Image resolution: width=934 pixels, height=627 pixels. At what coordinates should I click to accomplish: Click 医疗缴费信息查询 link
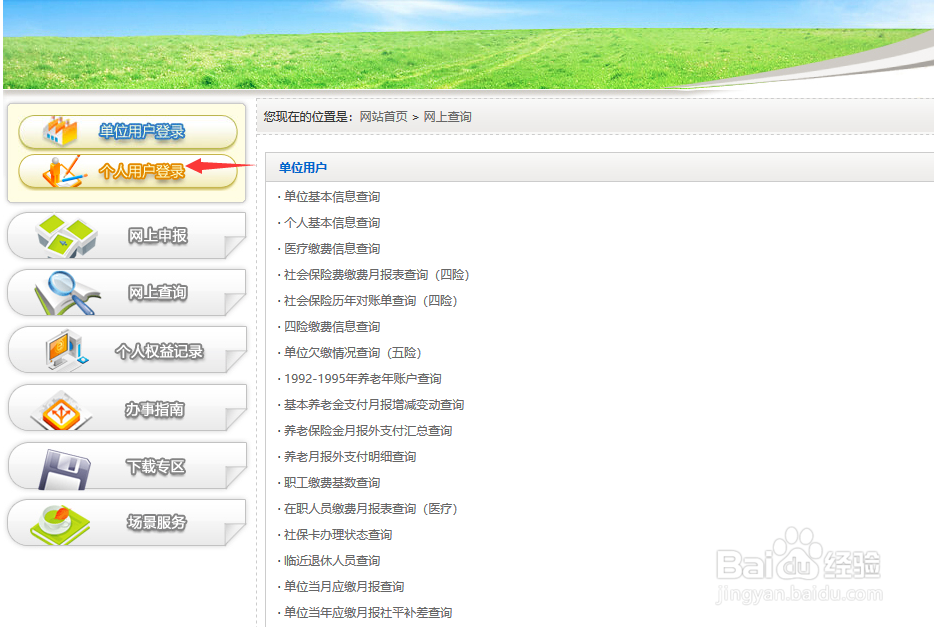(334, 248)
